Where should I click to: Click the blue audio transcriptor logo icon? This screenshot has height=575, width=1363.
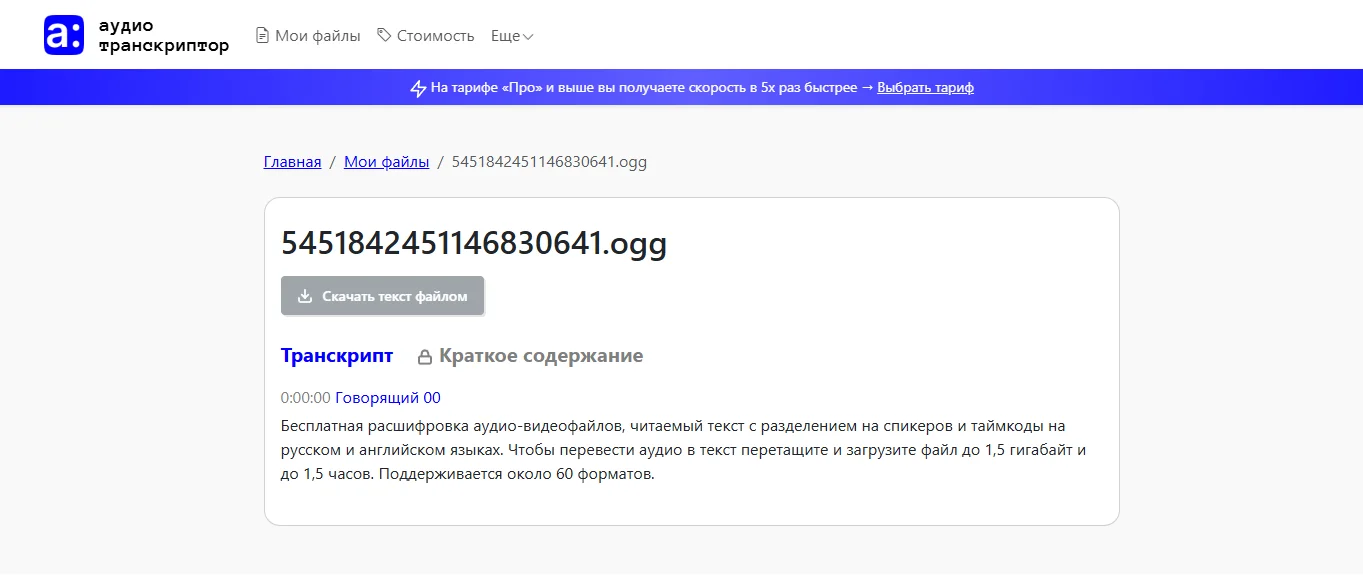tap(64, 35)
